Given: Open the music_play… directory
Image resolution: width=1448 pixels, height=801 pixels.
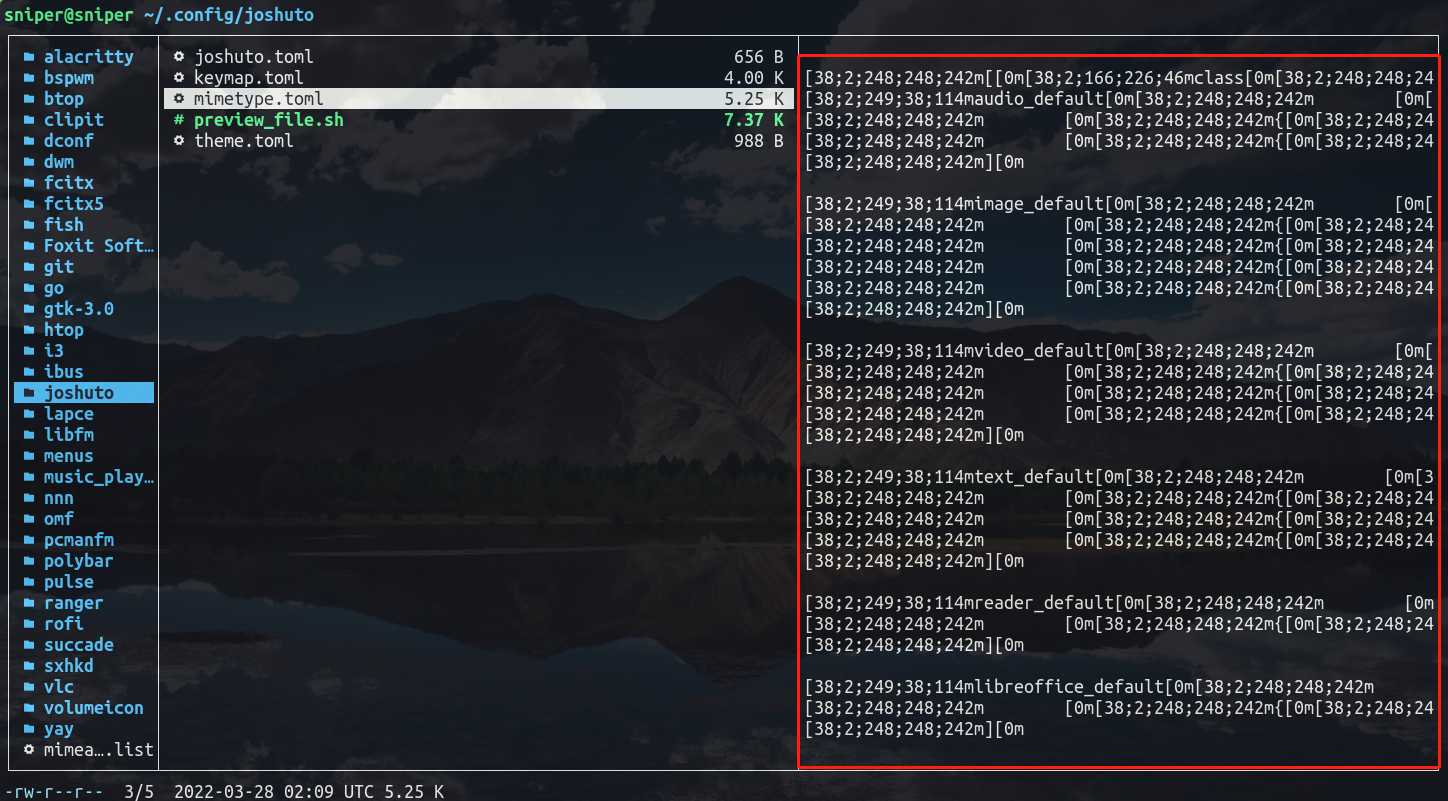Looking at the screenshot, I should click(99, 477).
